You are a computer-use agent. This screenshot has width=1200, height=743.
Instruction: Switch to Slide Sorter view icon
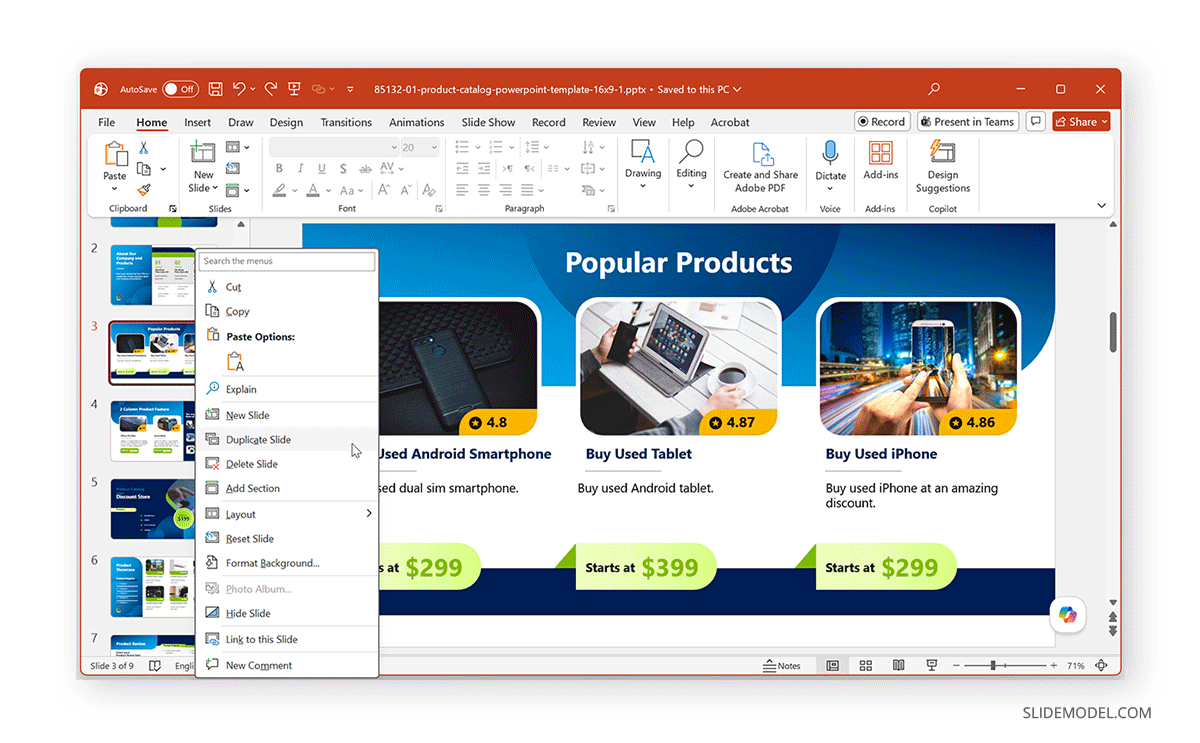click(866, 665)
